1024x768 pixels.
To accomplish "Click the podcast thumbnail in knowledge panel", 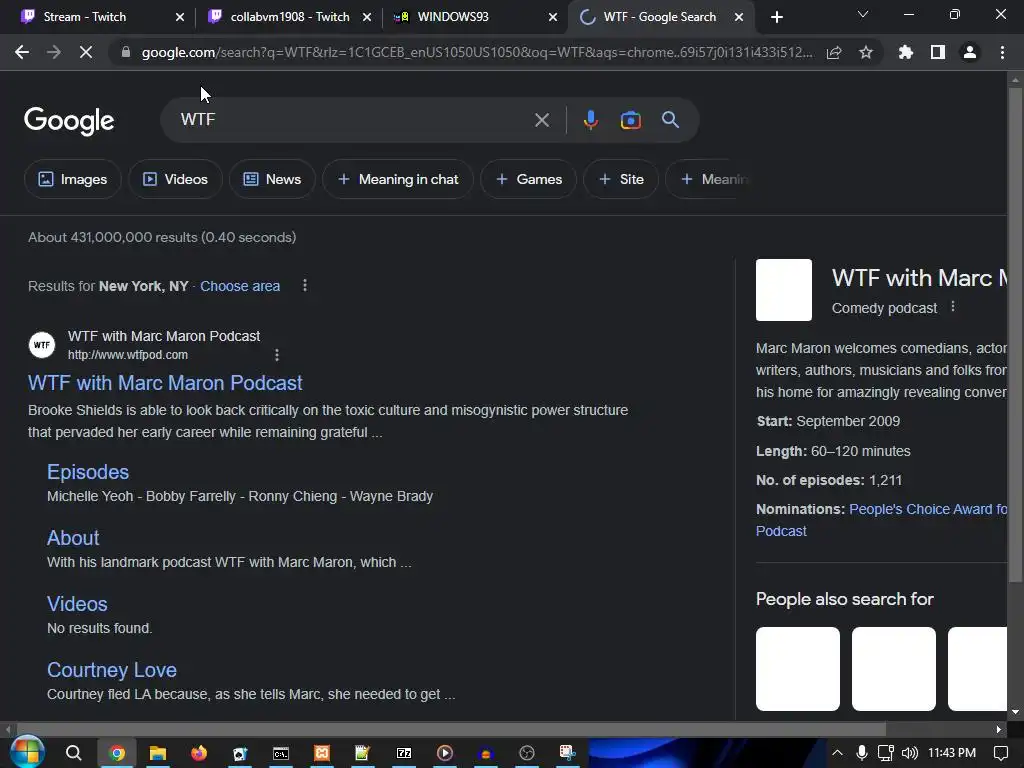I will (784, 290).
